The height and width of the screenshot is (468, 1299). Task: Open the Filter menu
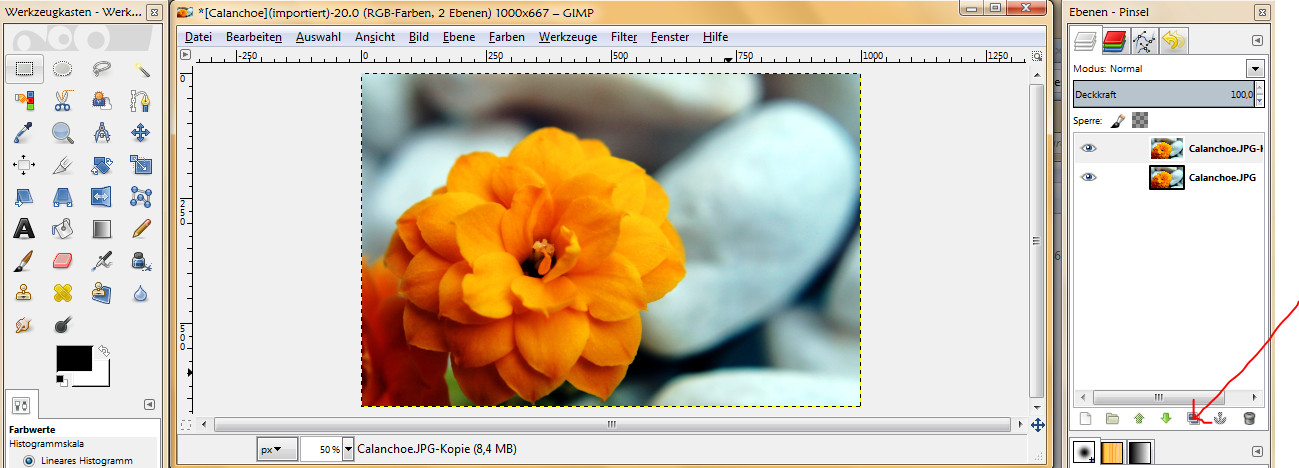(624, 37)
